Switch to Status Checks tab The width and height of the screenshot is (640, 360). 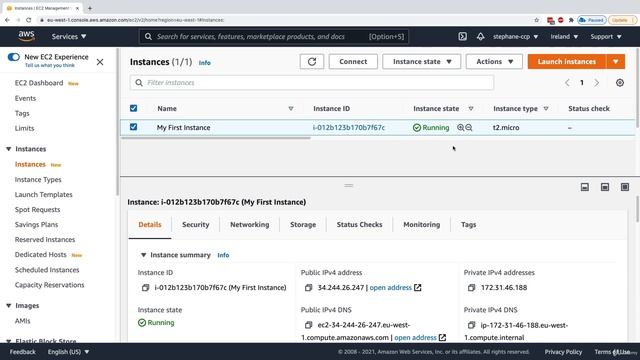tap(359, 224)
